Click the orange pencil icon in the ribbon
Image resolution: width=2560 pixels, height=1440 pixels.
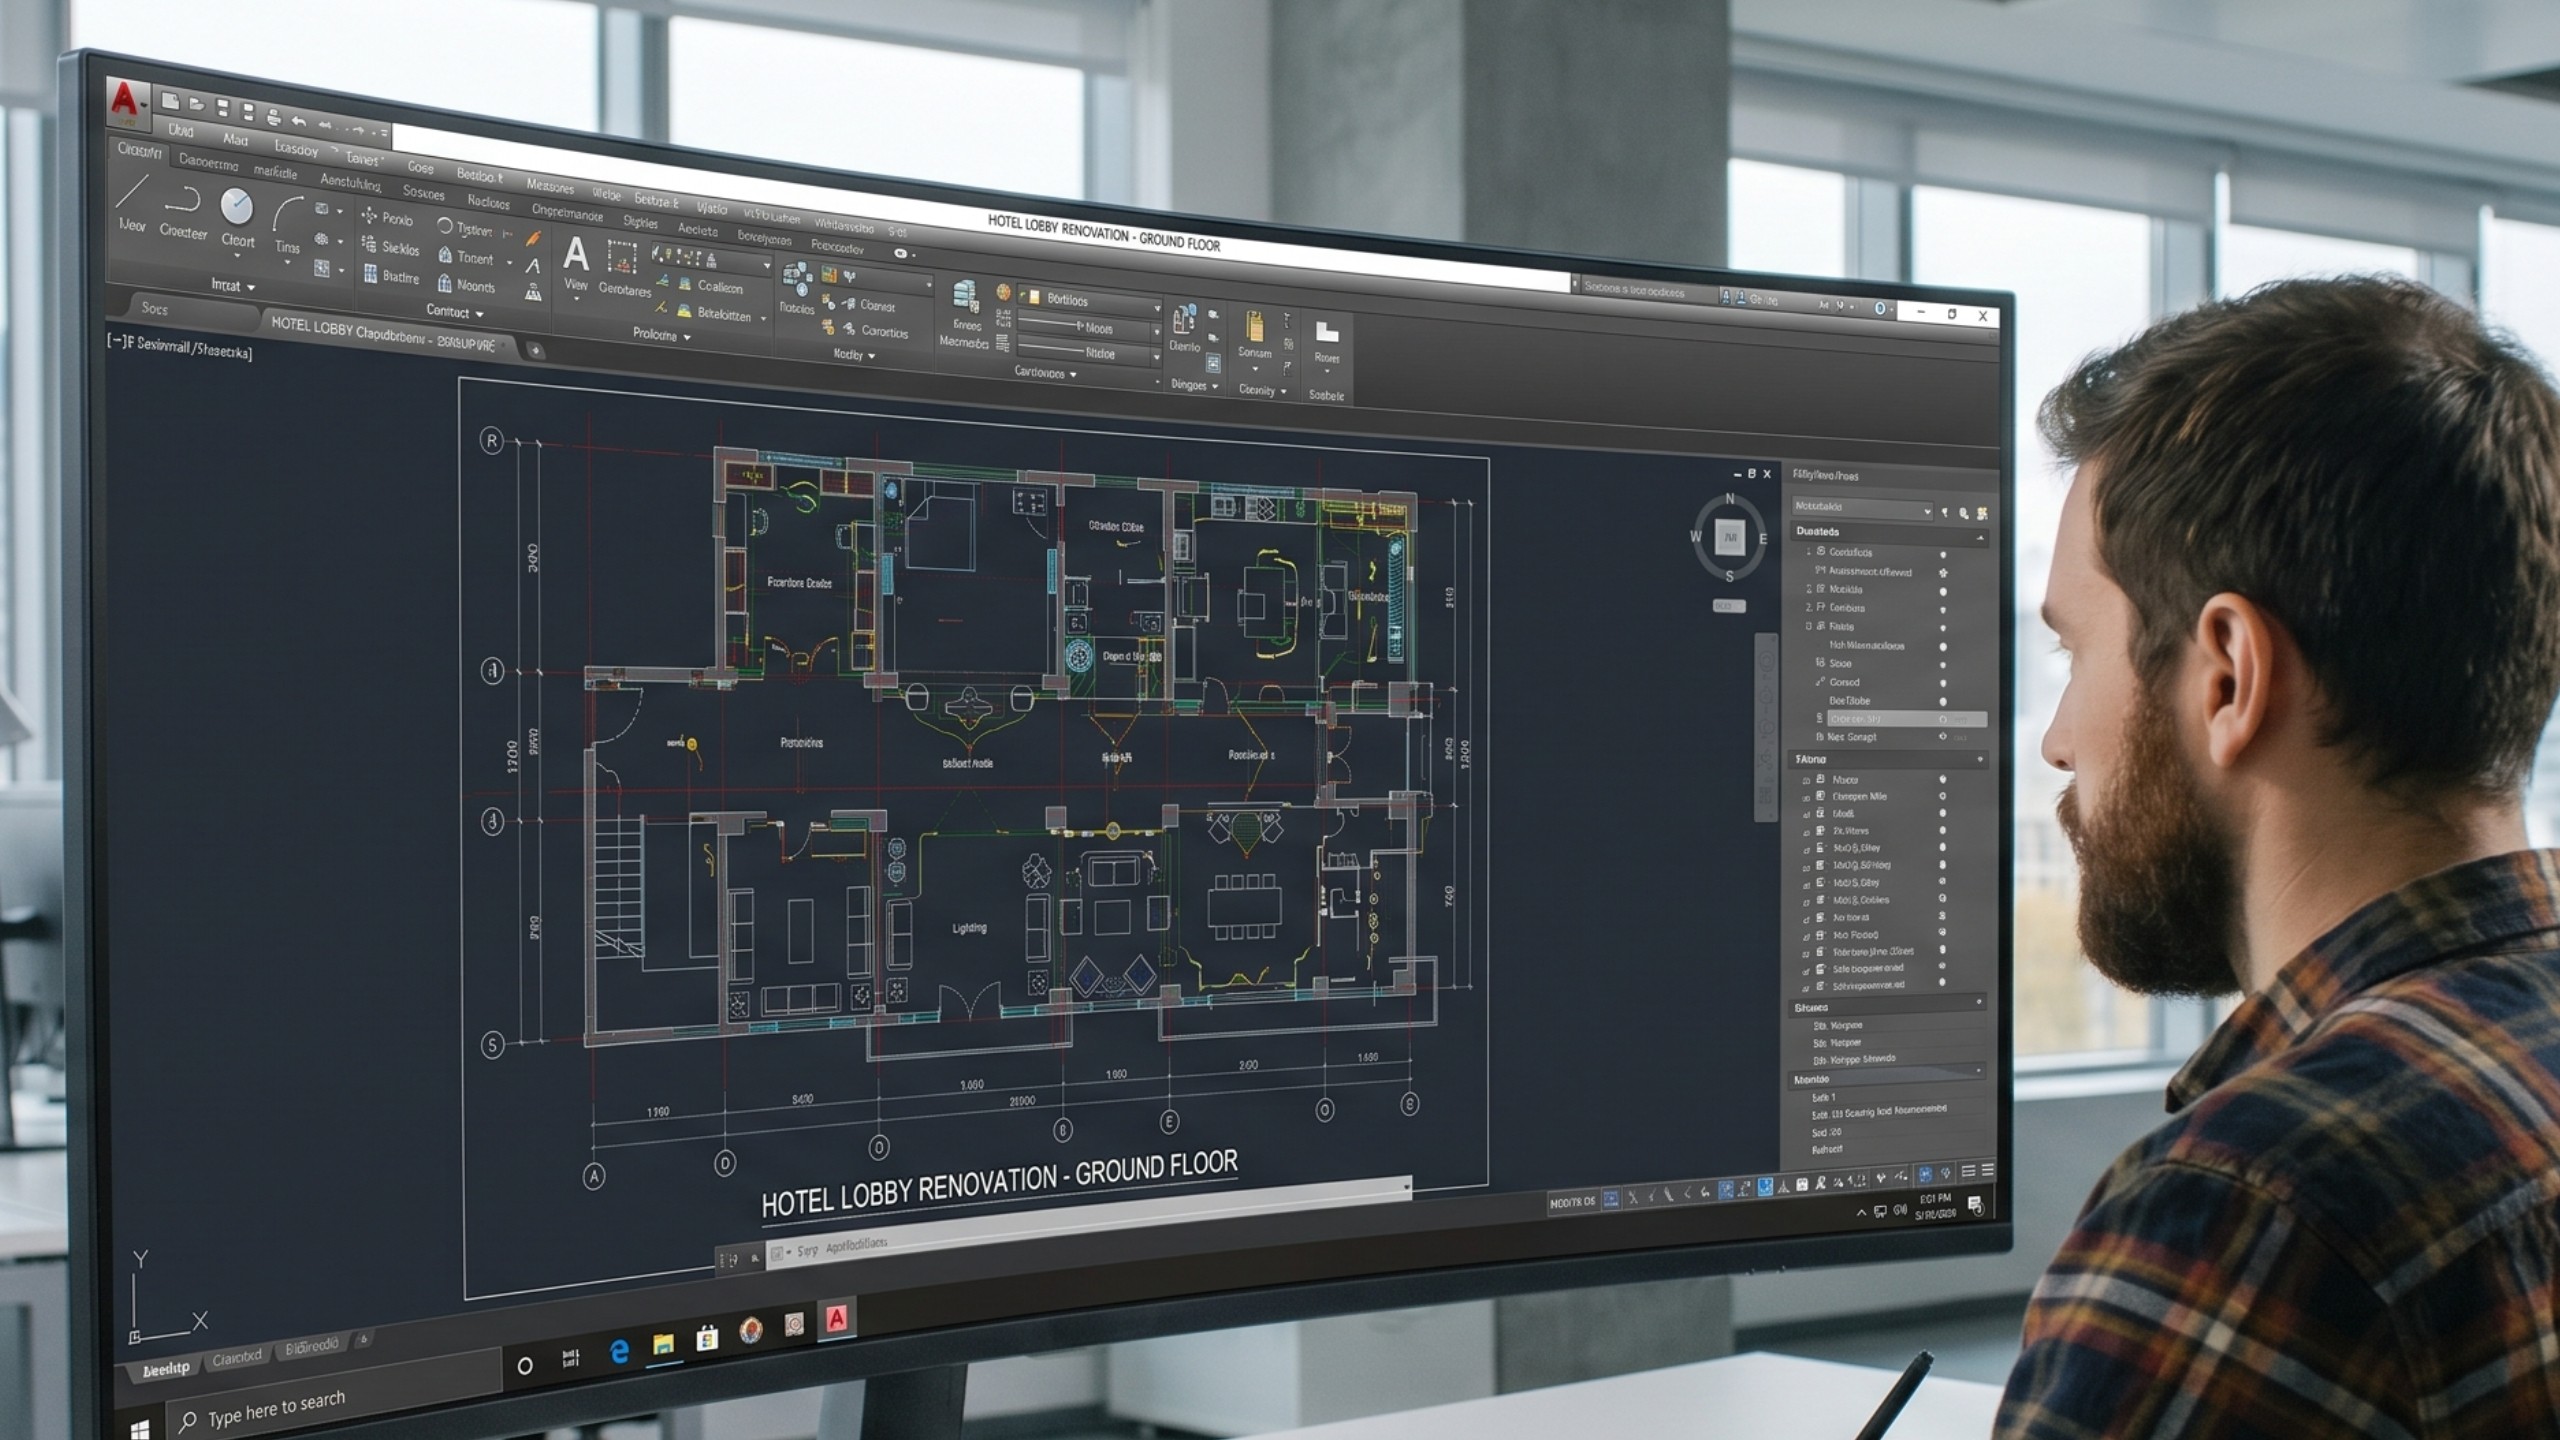pos(533,239)
